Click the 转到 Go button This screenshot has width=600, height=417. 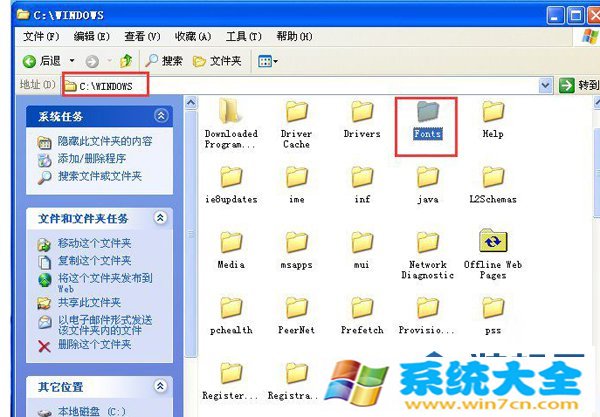pos(578,85)
